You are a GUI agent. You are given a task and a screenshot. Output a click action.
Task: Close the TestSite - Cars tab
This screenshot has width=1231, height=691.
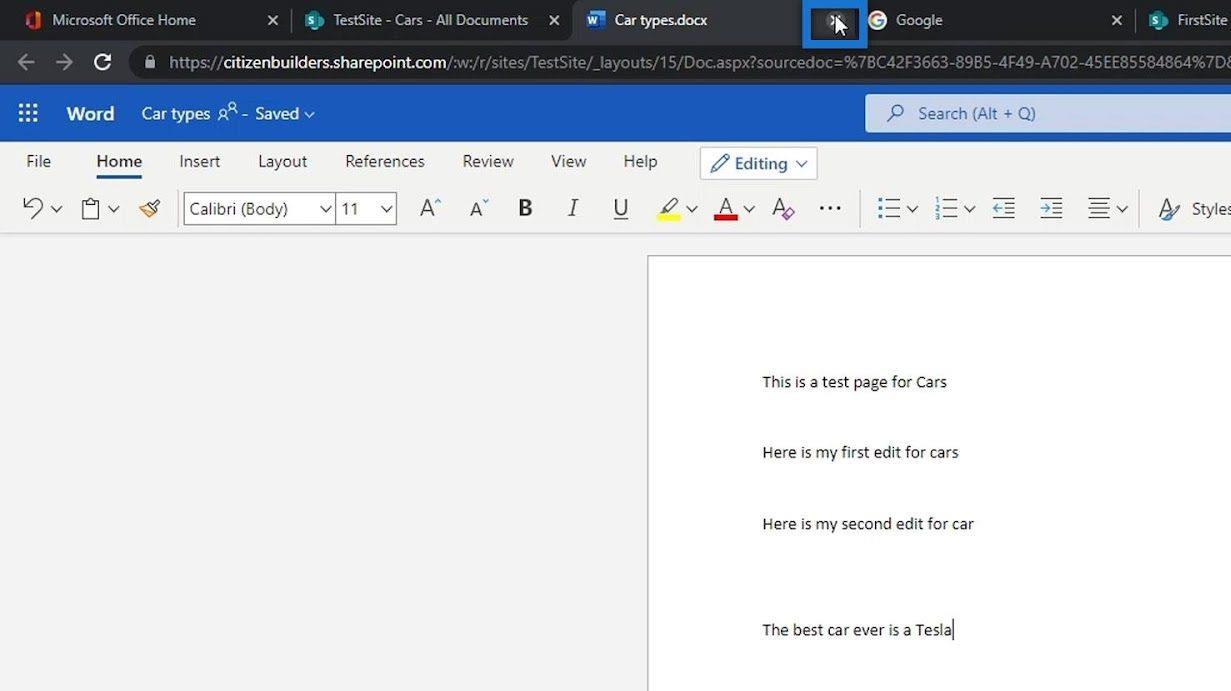tap(554, 20)
